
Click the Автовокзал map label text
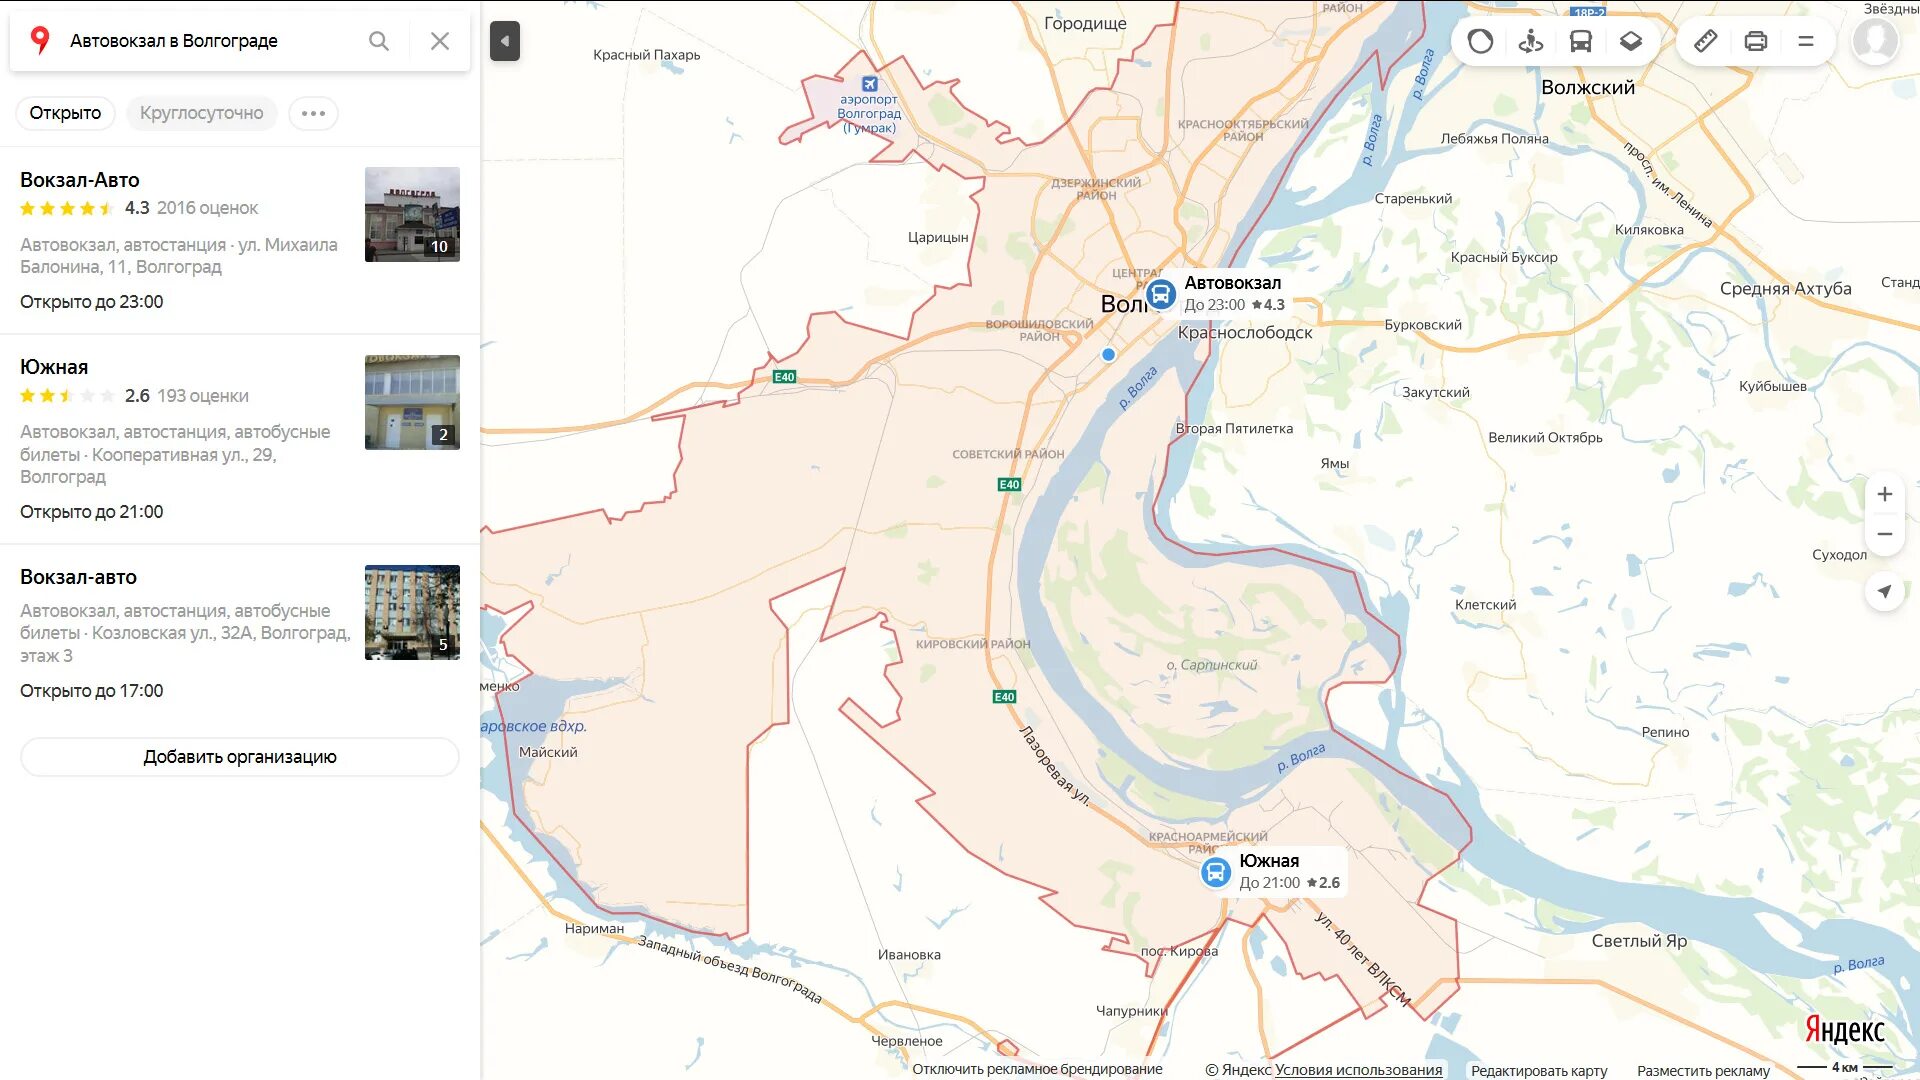[1232, 283]
